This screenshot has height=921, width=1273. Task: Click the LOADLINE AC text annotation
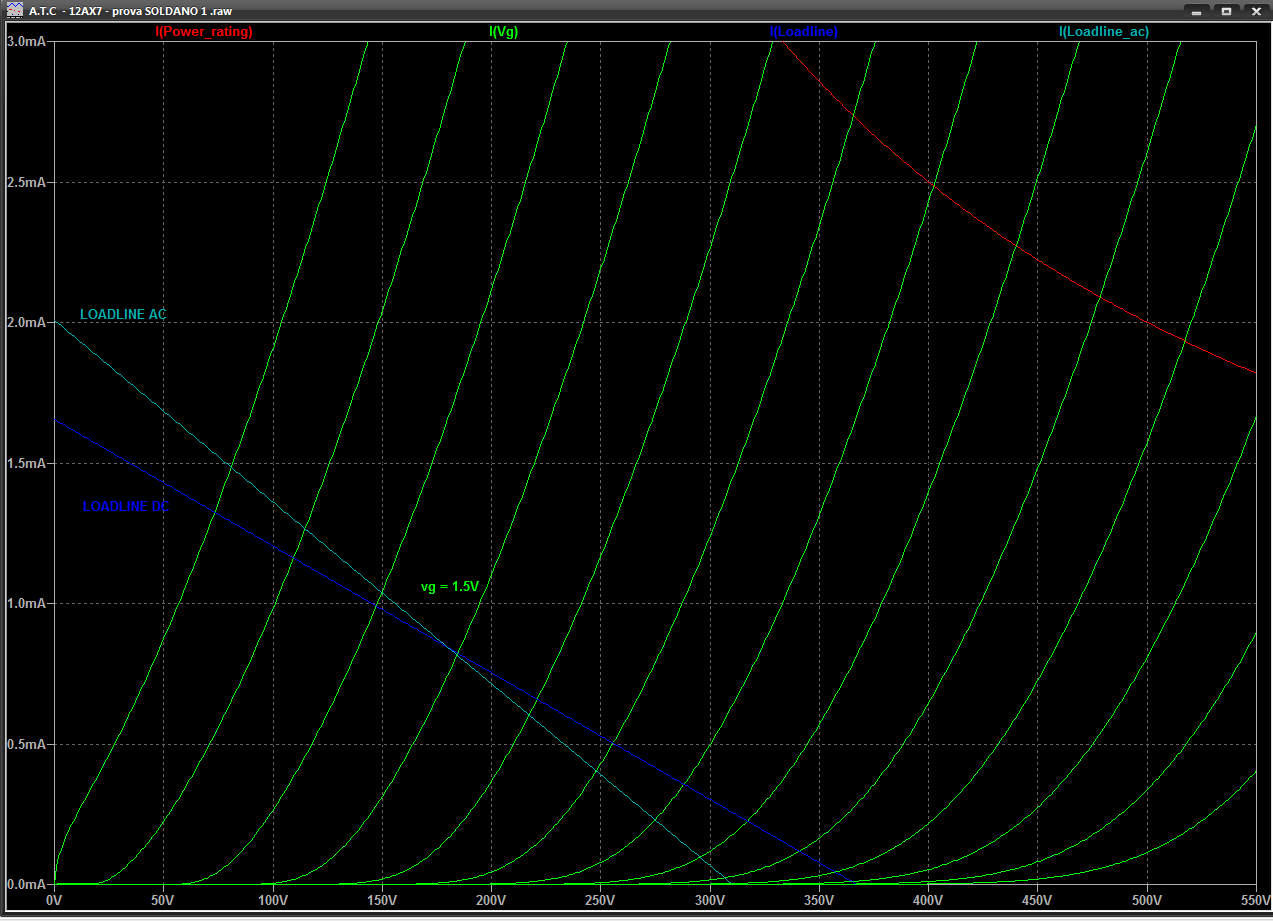pyautogui.click(x=123, y=315)
